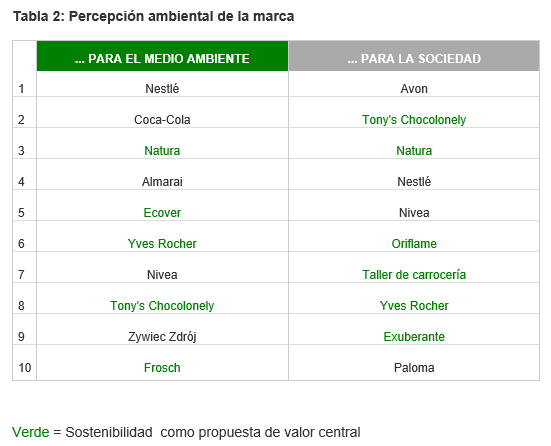Click the Tabla 2 title text
The image size is (551, 446).
point(153,16)
